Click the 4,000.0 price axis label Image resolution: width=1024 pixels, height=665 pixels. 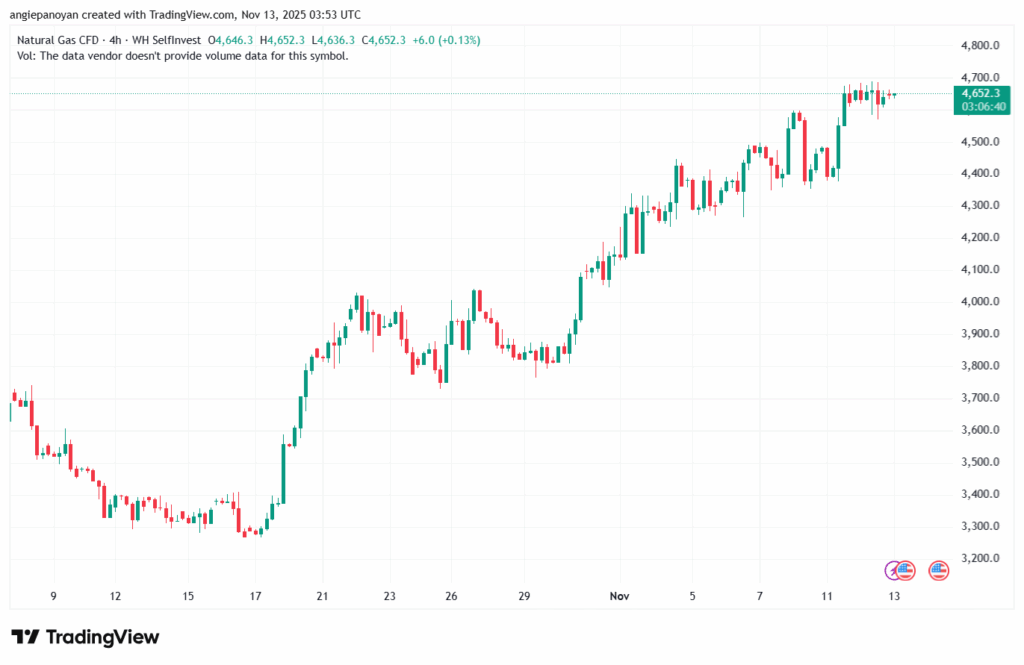point(980,302)
